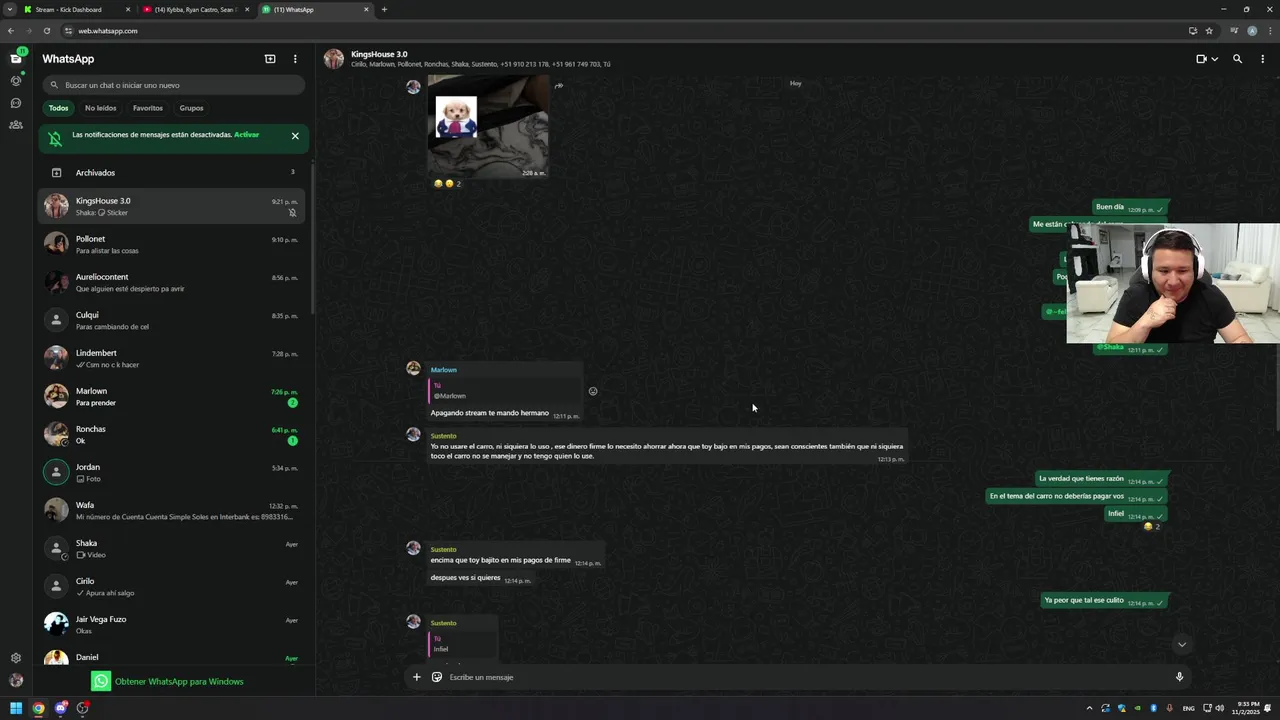1280x720 pixels.
Task: Focus the chat search field
Action: [173, 85]
